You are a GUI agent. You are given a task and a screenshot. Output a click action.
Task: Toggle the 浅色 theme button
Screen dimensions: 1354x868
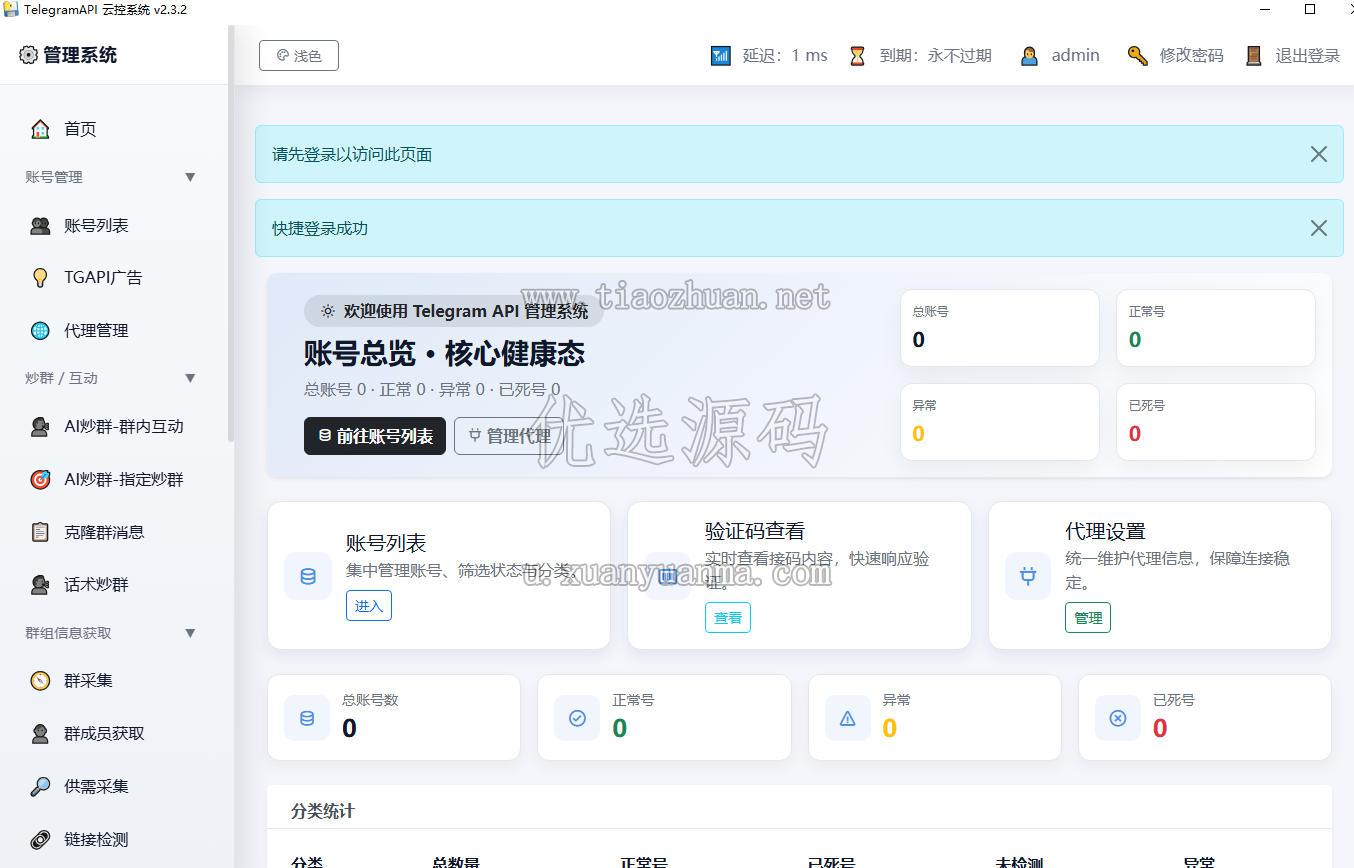[x=299, y=56]
